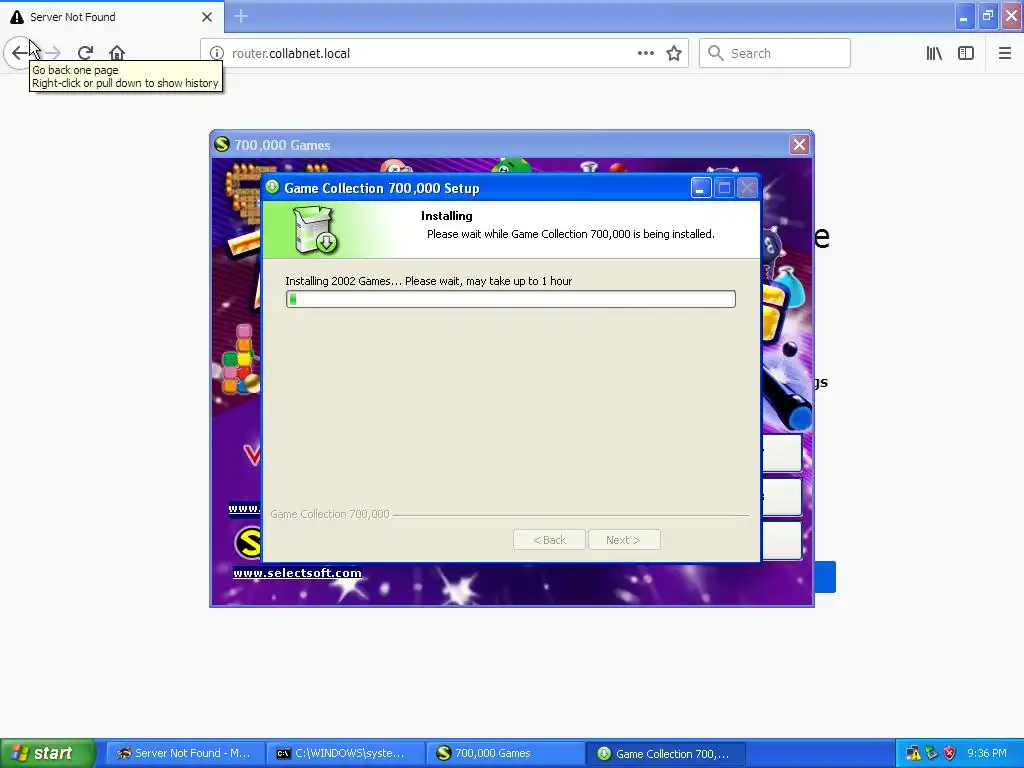Show site information for router.collabnet.local
Image resolution: width=1024 pixels, height=768 pixels.
(x=217, y=54)
